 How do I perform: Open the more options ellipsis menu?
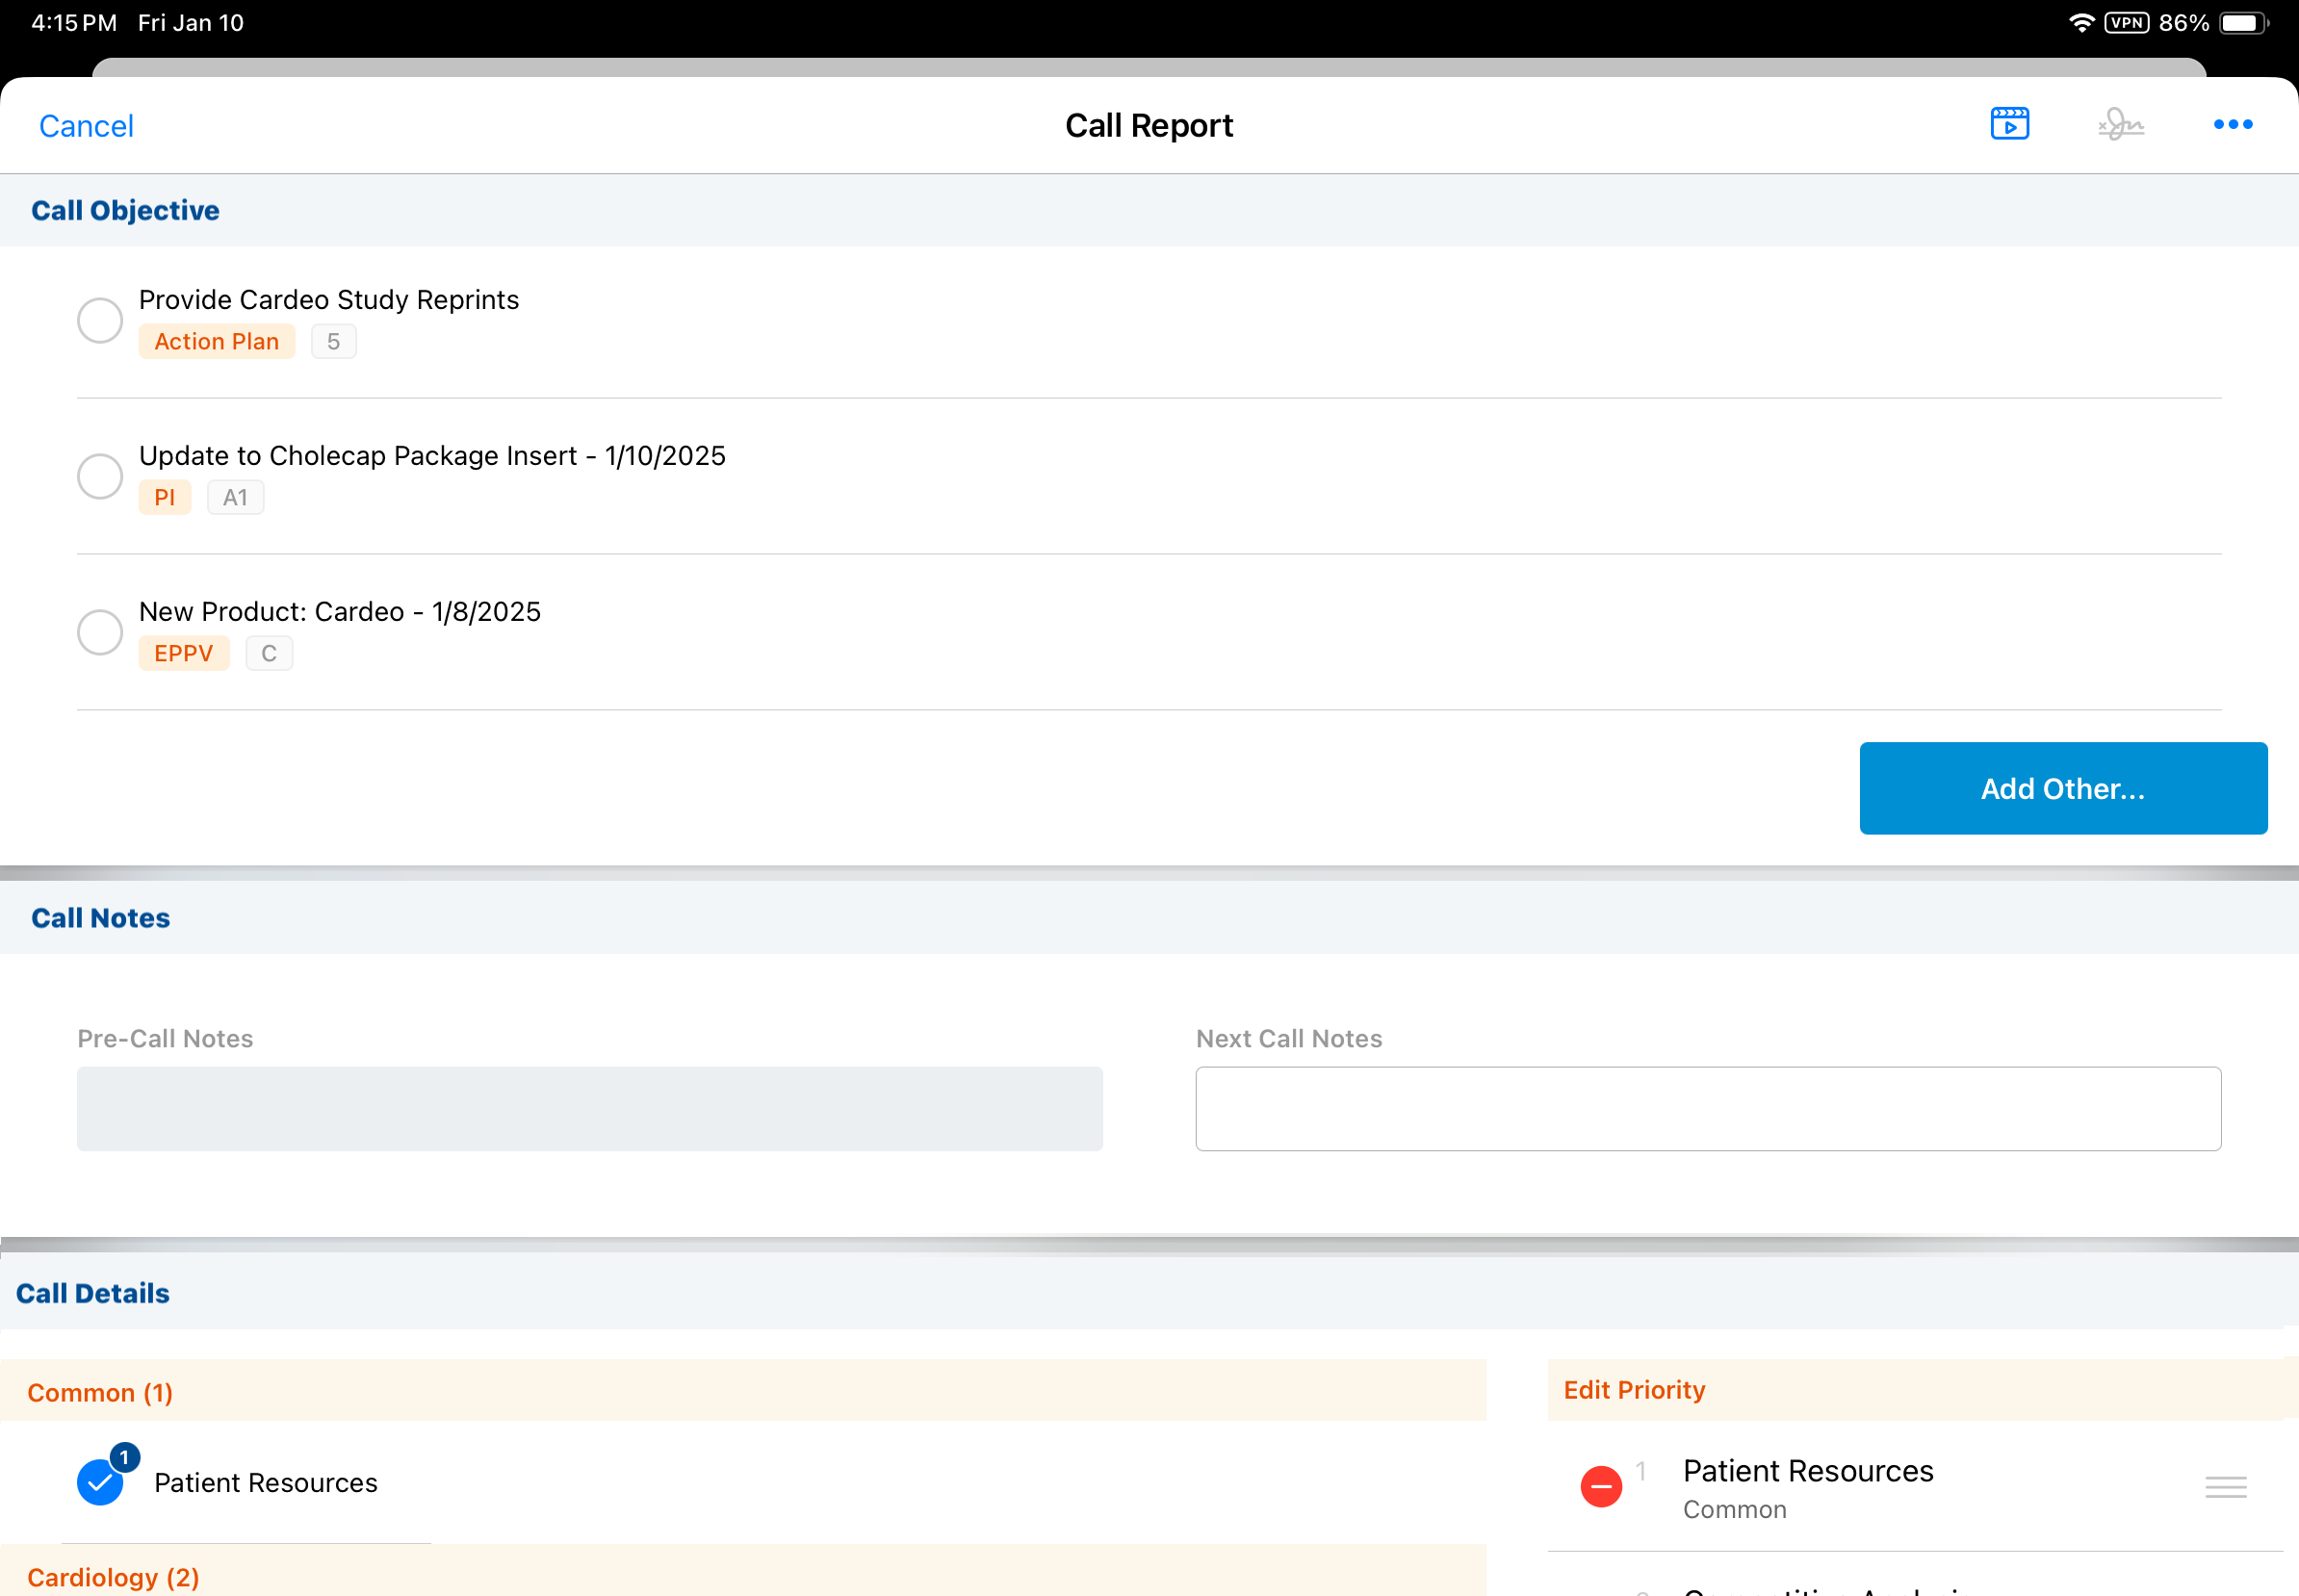pos(2232,125)
